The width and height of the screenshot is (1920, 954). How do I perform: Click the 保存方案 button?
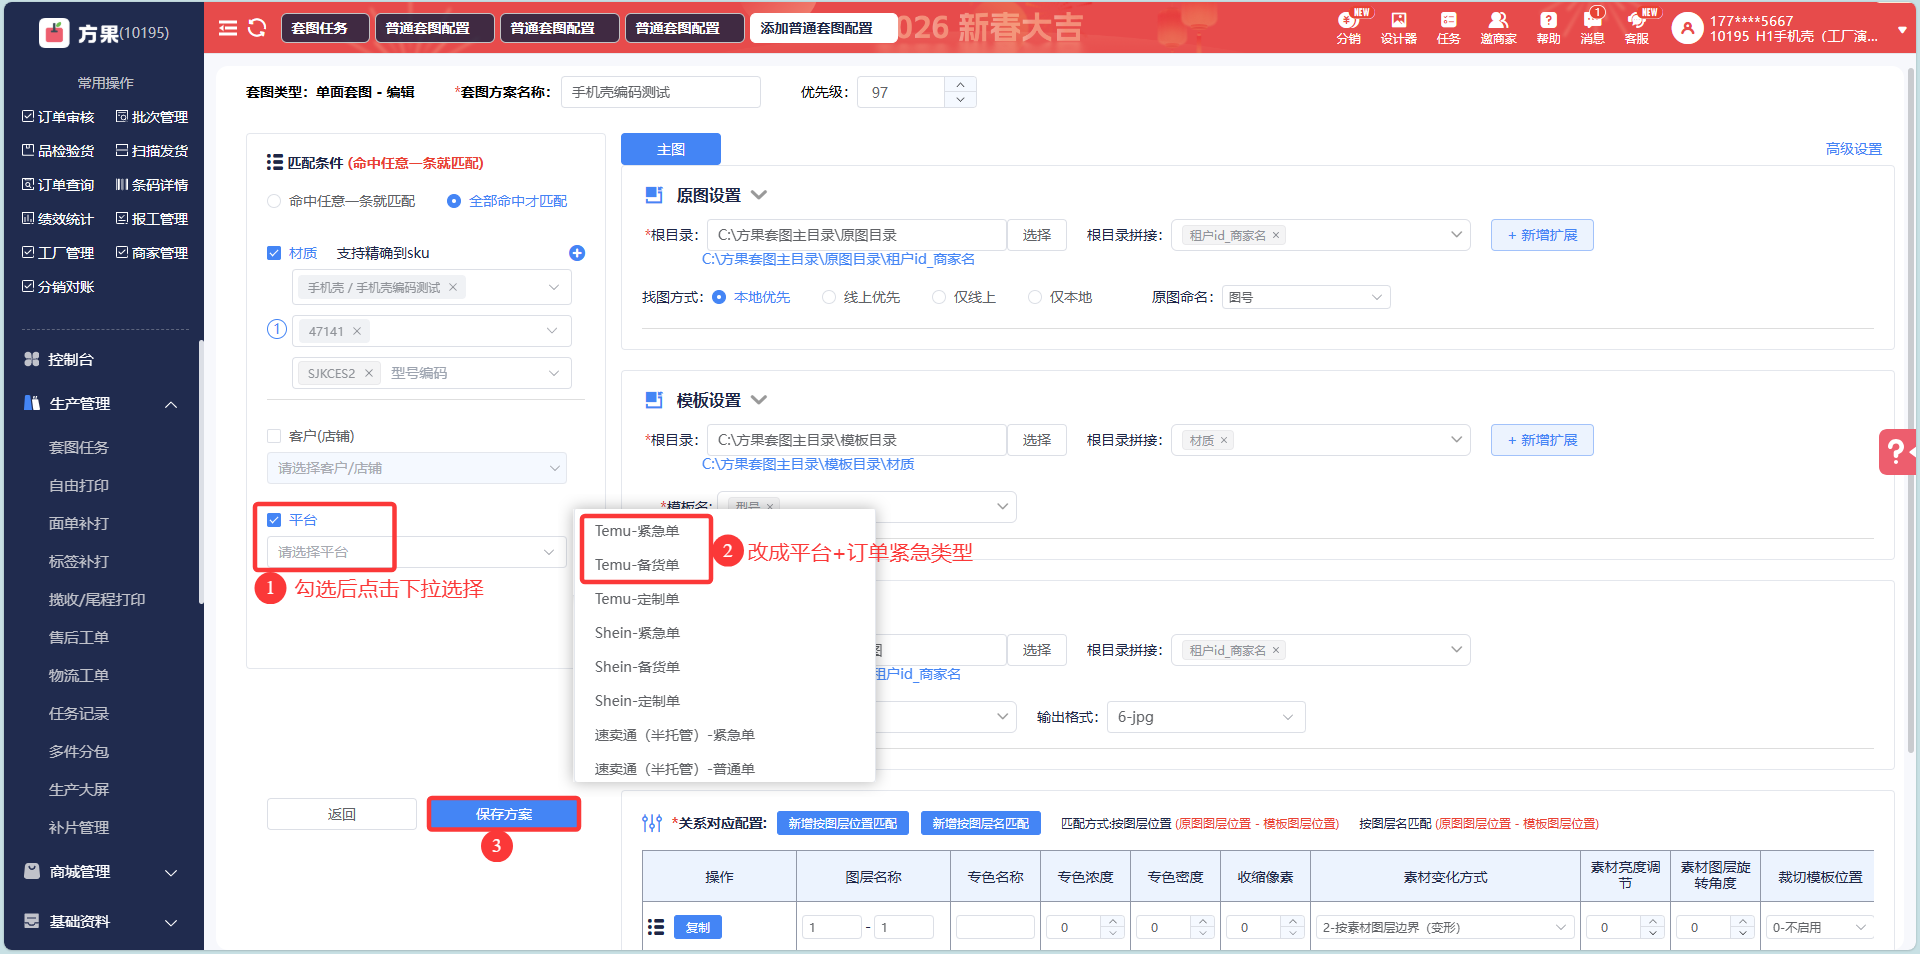[504, 814]
